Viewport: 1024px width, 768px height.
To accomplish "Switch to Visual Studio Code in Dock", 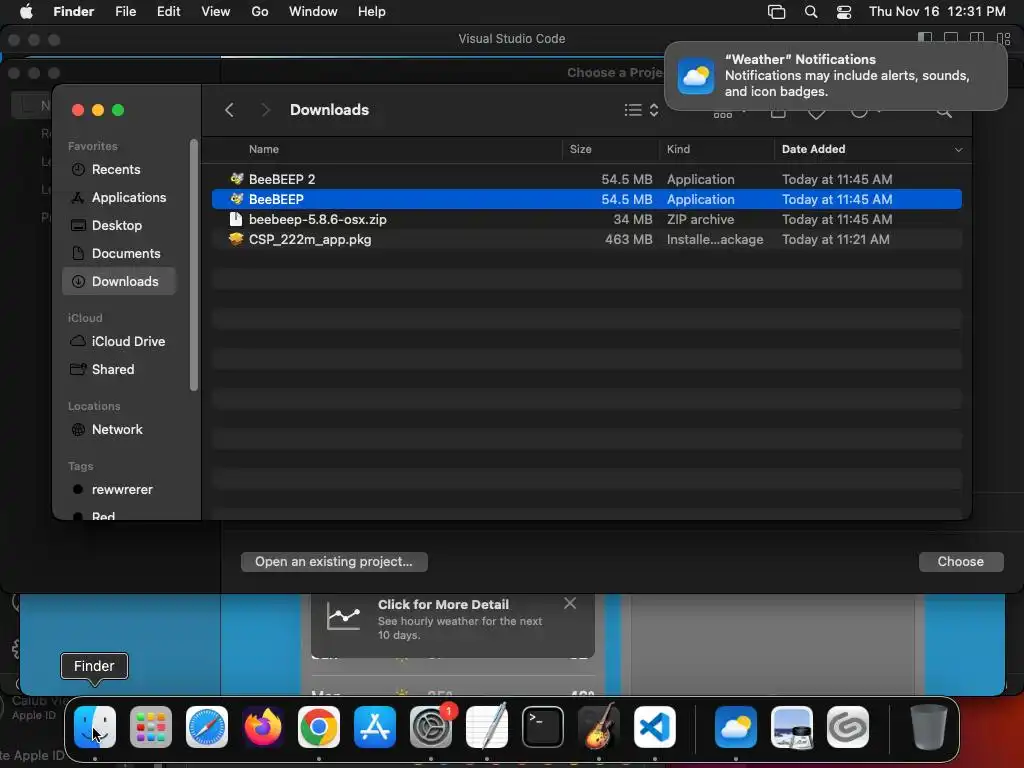I will (x=654, y=727).
